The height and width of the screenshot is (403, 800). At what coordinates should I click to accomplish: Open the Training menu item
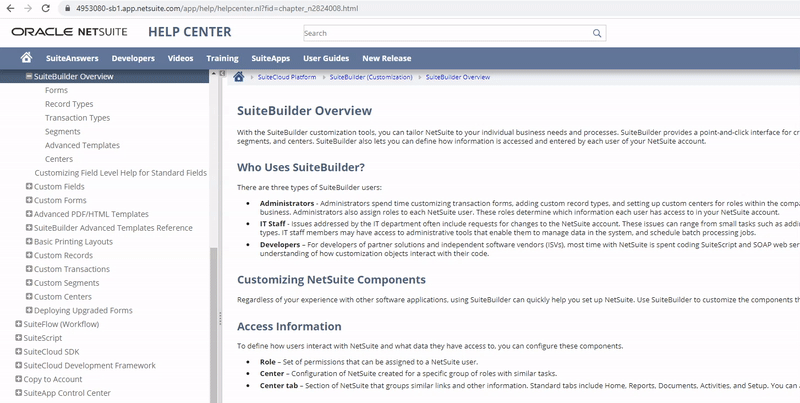[222, 58]
